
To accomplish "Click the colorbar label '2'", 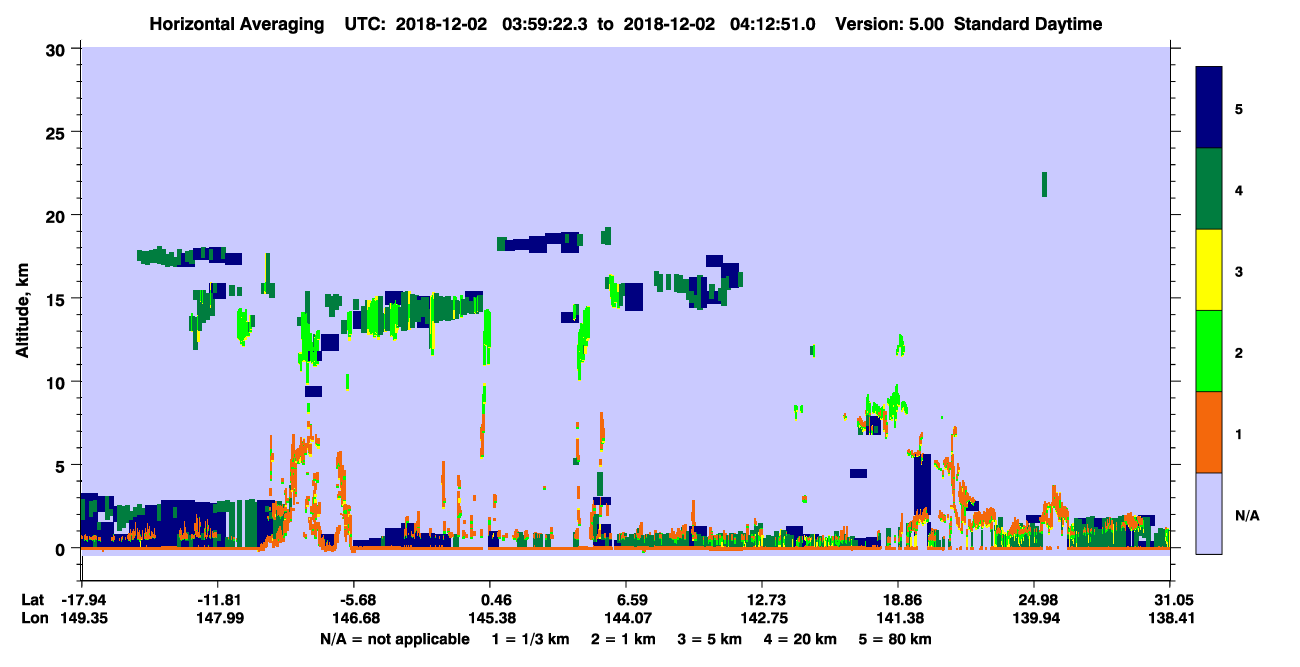I will 1238,352.
